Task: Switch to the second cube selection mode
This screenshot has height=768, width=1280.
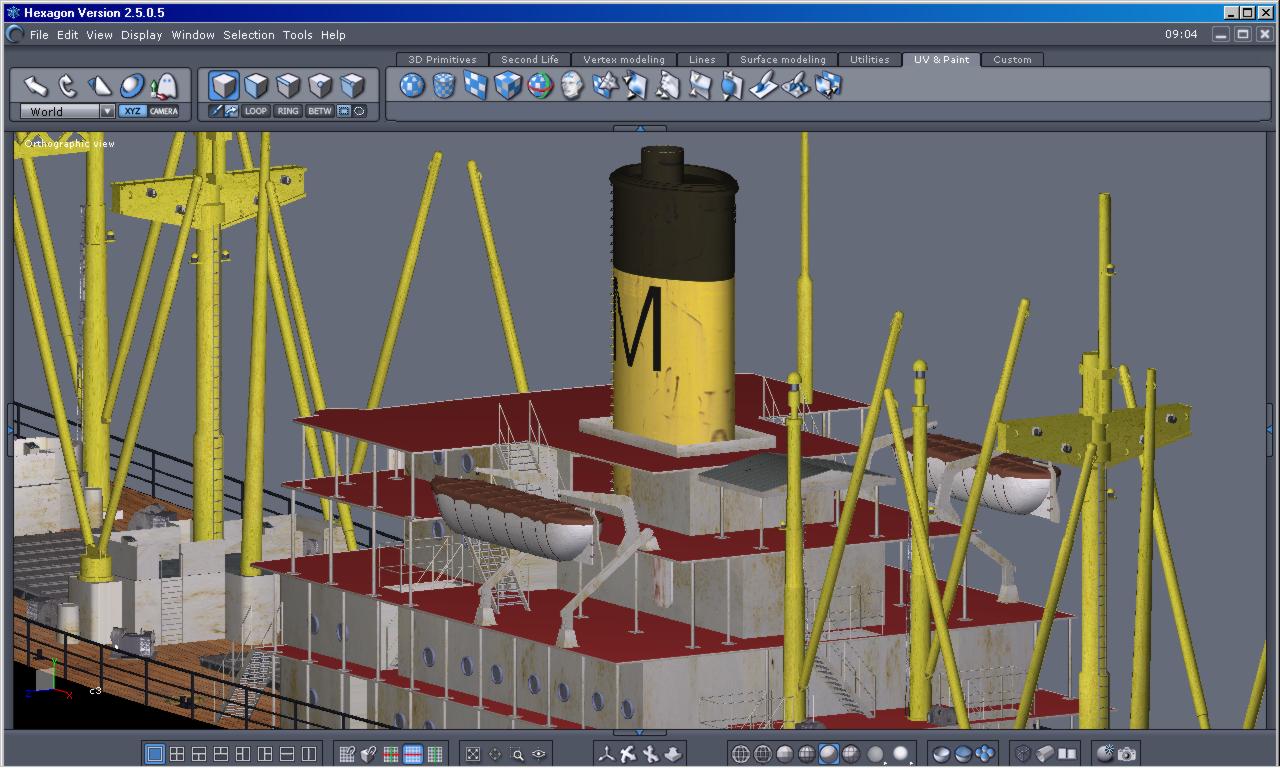Action: [x=257, y=85]
